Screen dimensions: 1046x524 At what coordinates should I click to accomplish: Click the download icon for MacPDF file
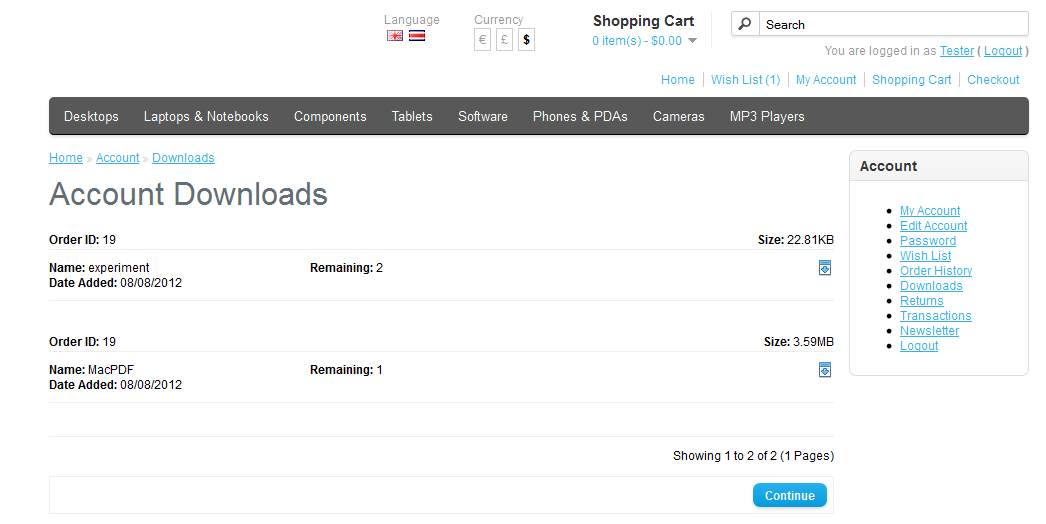pos(825,370)
